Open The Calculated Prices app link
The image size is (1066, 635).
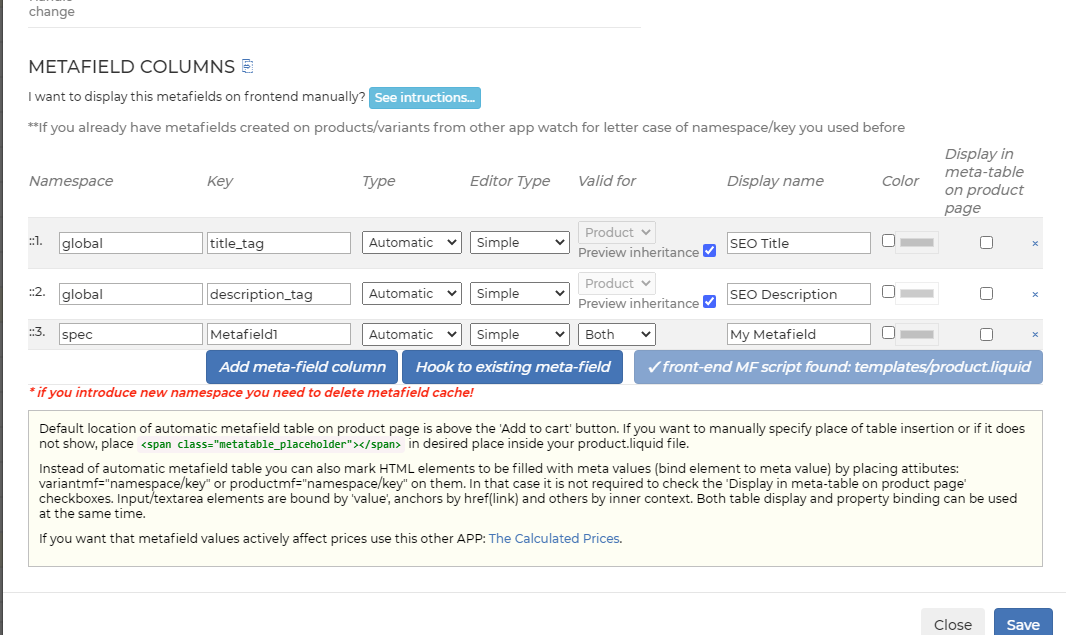[554, 538]
